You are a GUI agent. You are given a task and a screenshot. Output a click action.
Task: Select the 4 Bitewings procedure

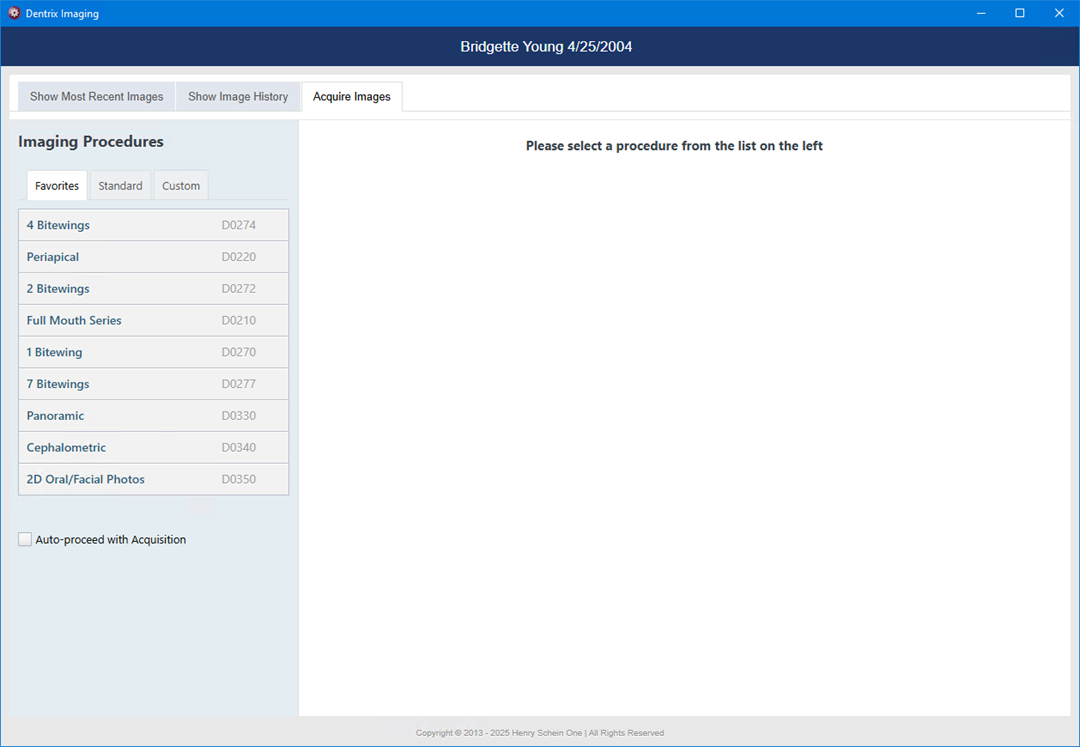click(x=154, y=225)
